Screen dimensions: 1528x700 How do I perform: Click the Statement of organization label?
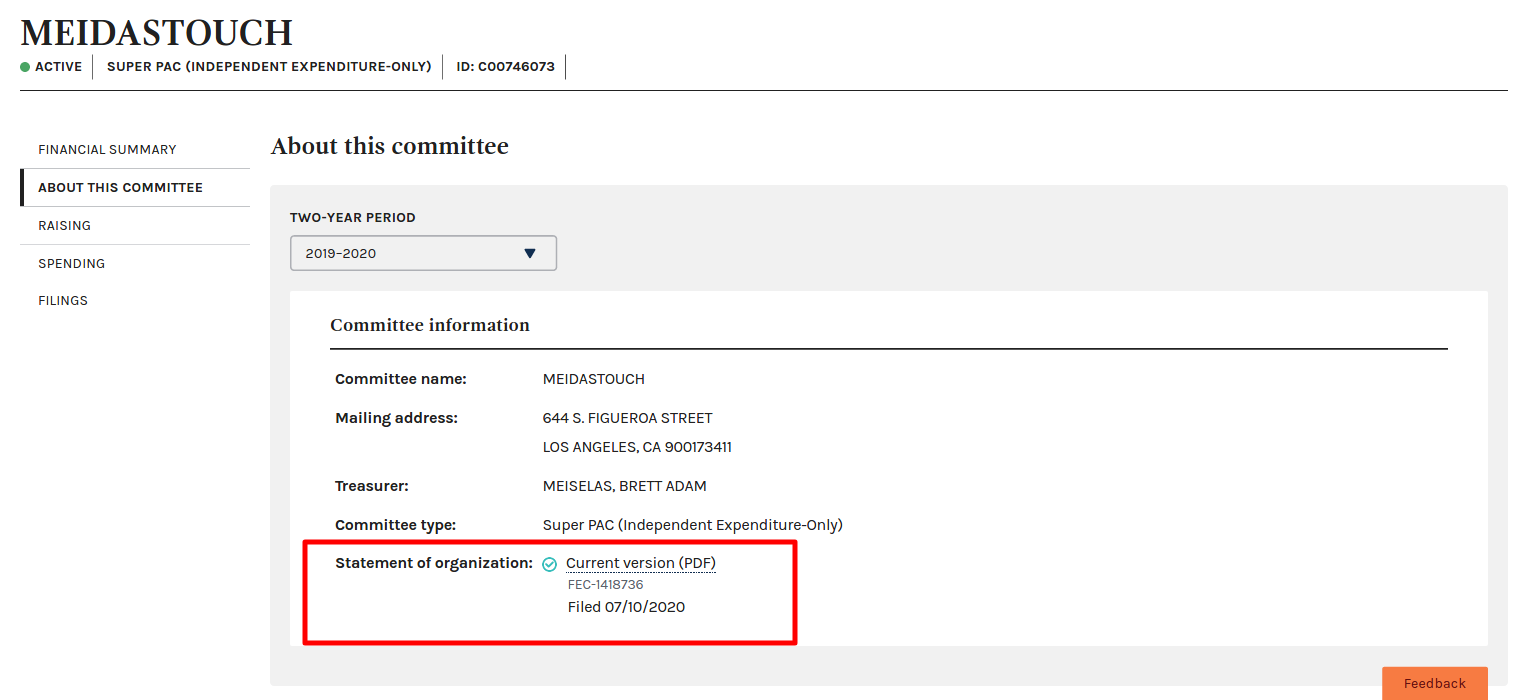[x=434, y=563]
